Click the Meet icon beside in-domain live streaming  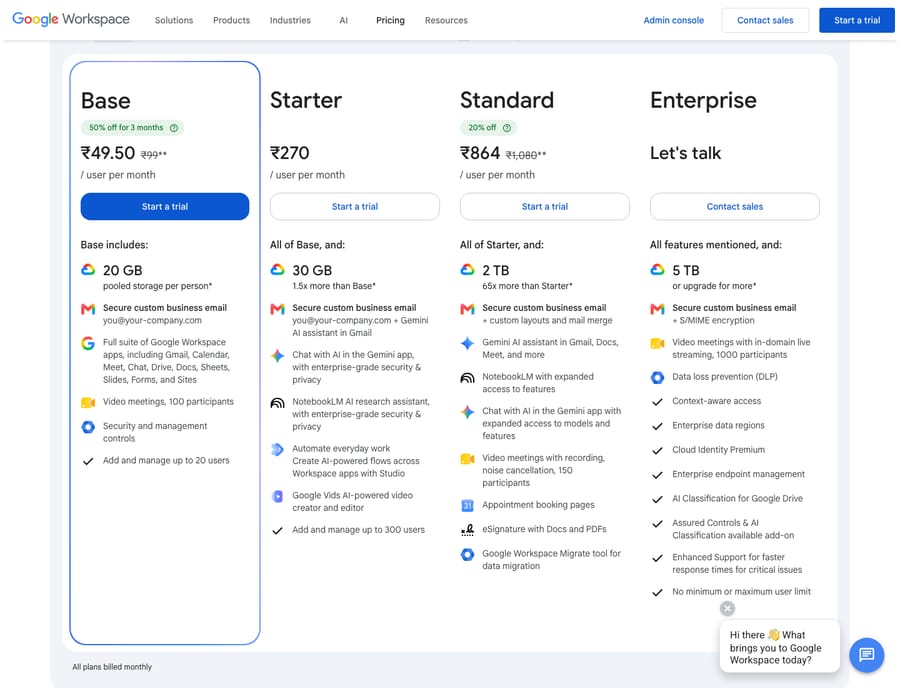click(657, 343)
